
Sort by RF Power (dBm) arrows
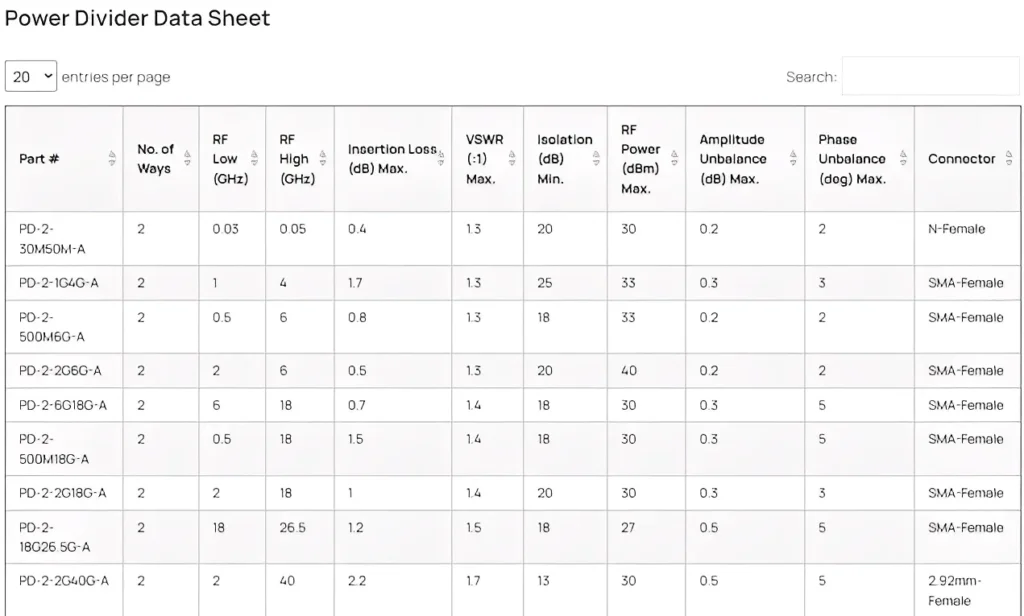coord(674,159)
